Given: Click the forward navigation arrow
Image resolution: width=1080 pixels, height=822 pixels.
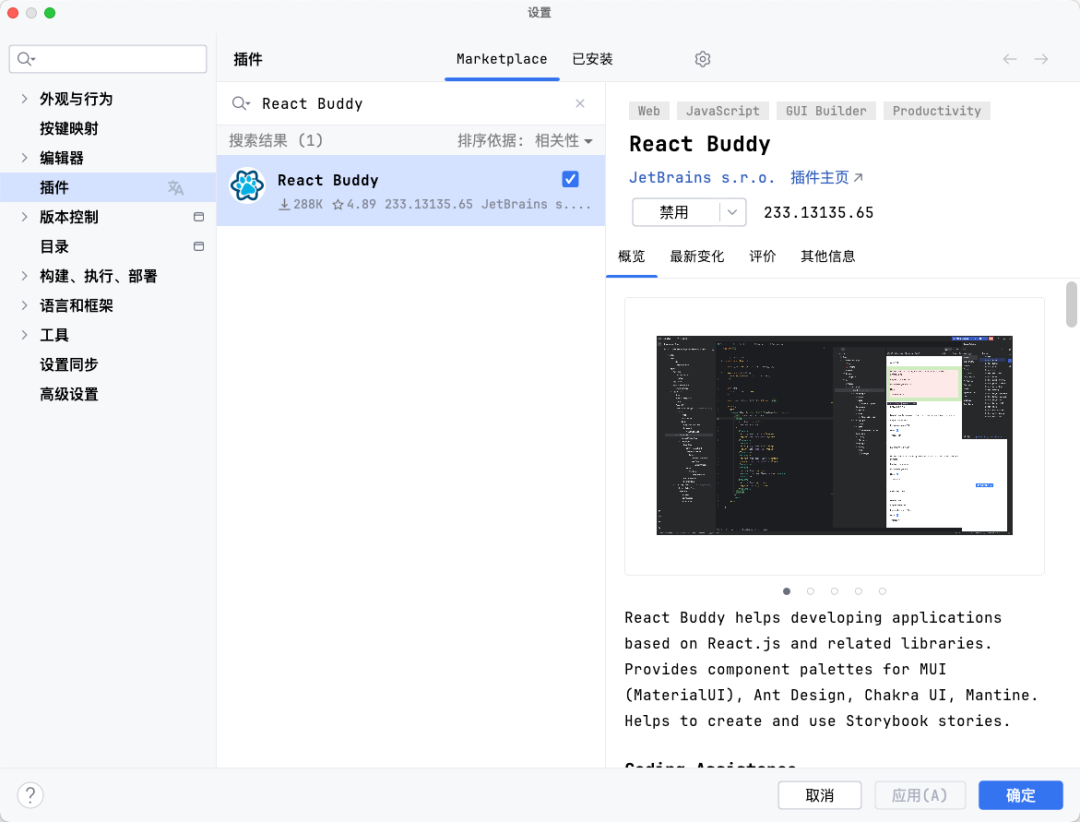Looking at the screenshot, I should coord(1041,59).
